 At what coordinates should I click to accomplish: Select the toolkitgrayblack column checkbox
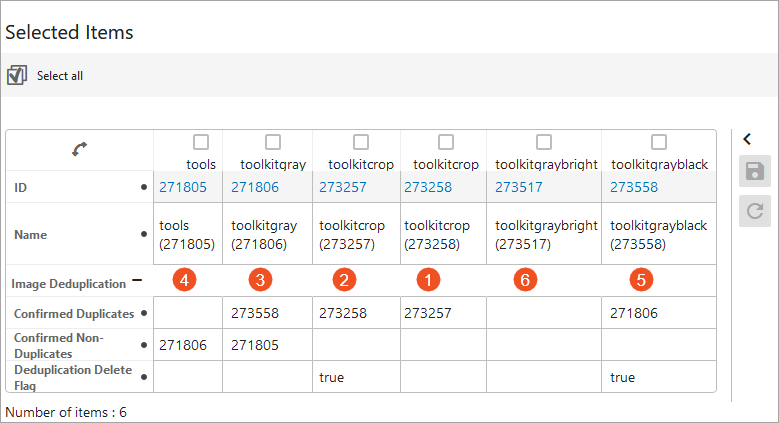coord(659,142)
